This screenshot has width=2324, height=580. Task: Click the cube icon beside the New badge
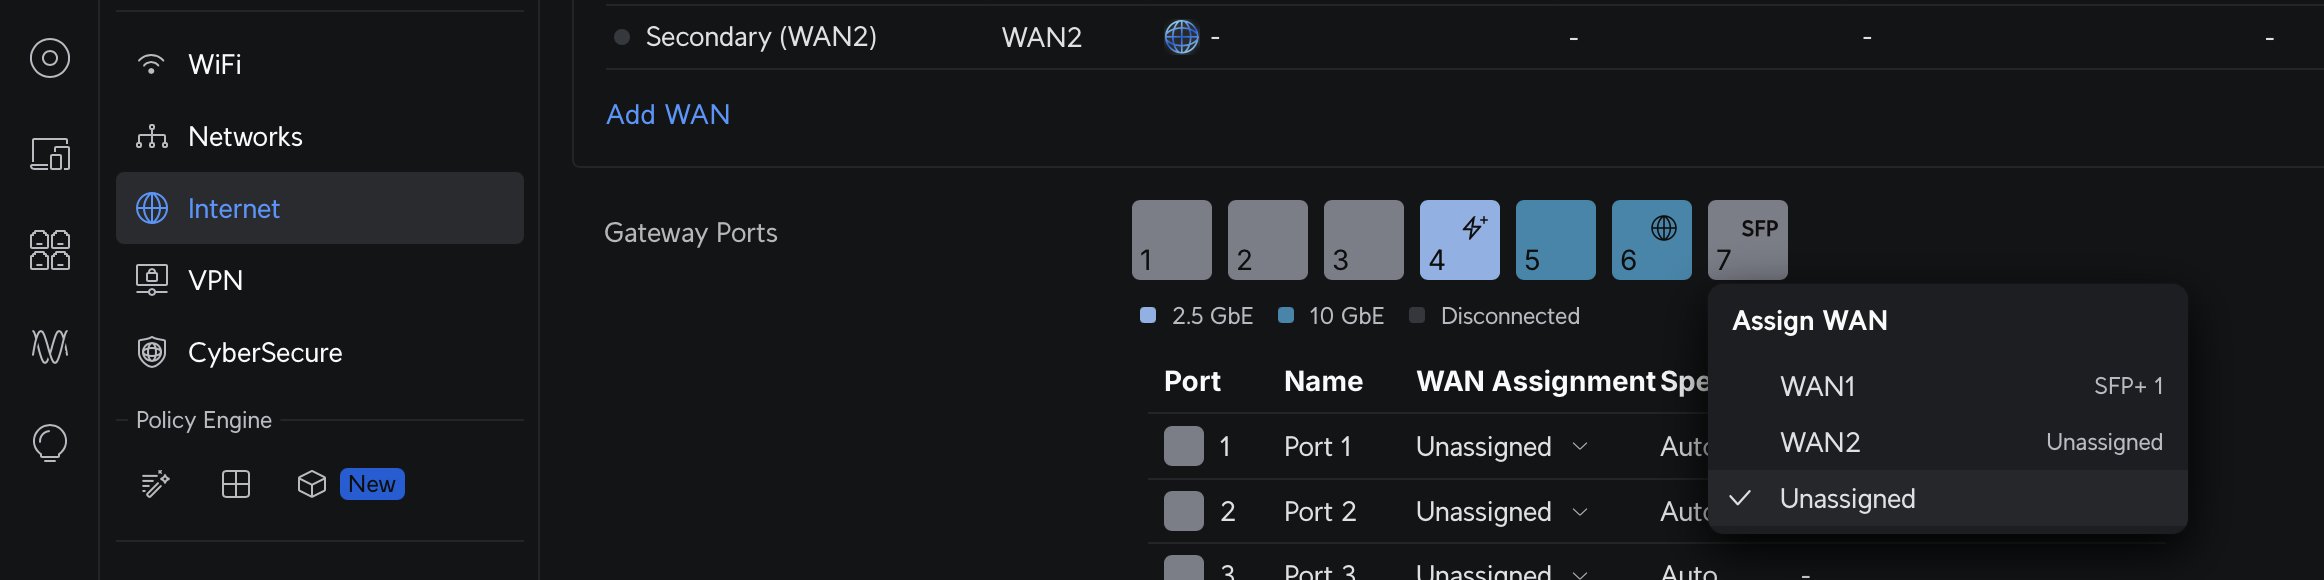[x=312, y=484]
